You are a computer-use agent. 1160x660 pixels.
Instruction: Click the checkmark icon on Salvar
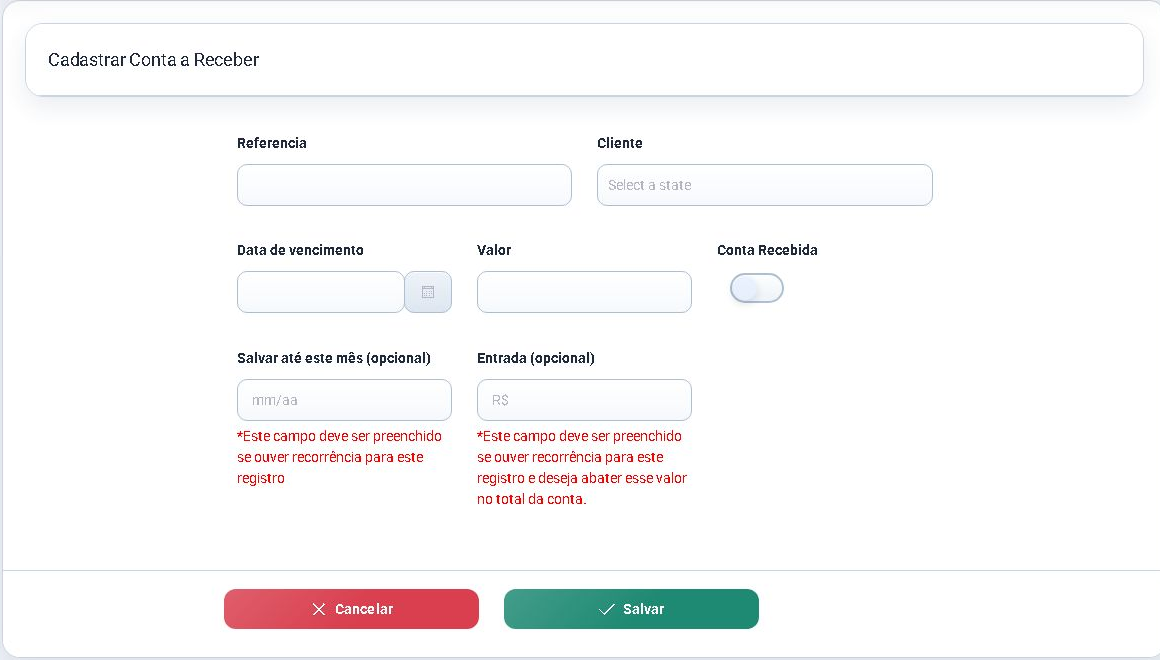[607, 609]
